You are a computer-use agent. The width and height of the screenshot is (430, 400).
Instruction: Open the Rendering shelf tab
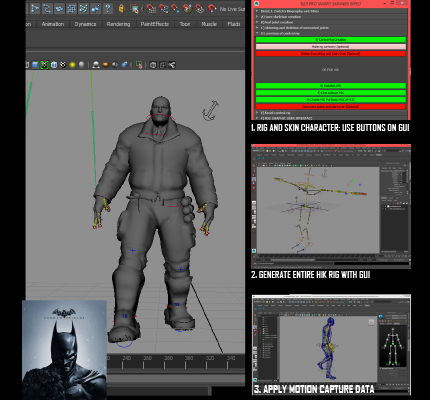[118, 24]
